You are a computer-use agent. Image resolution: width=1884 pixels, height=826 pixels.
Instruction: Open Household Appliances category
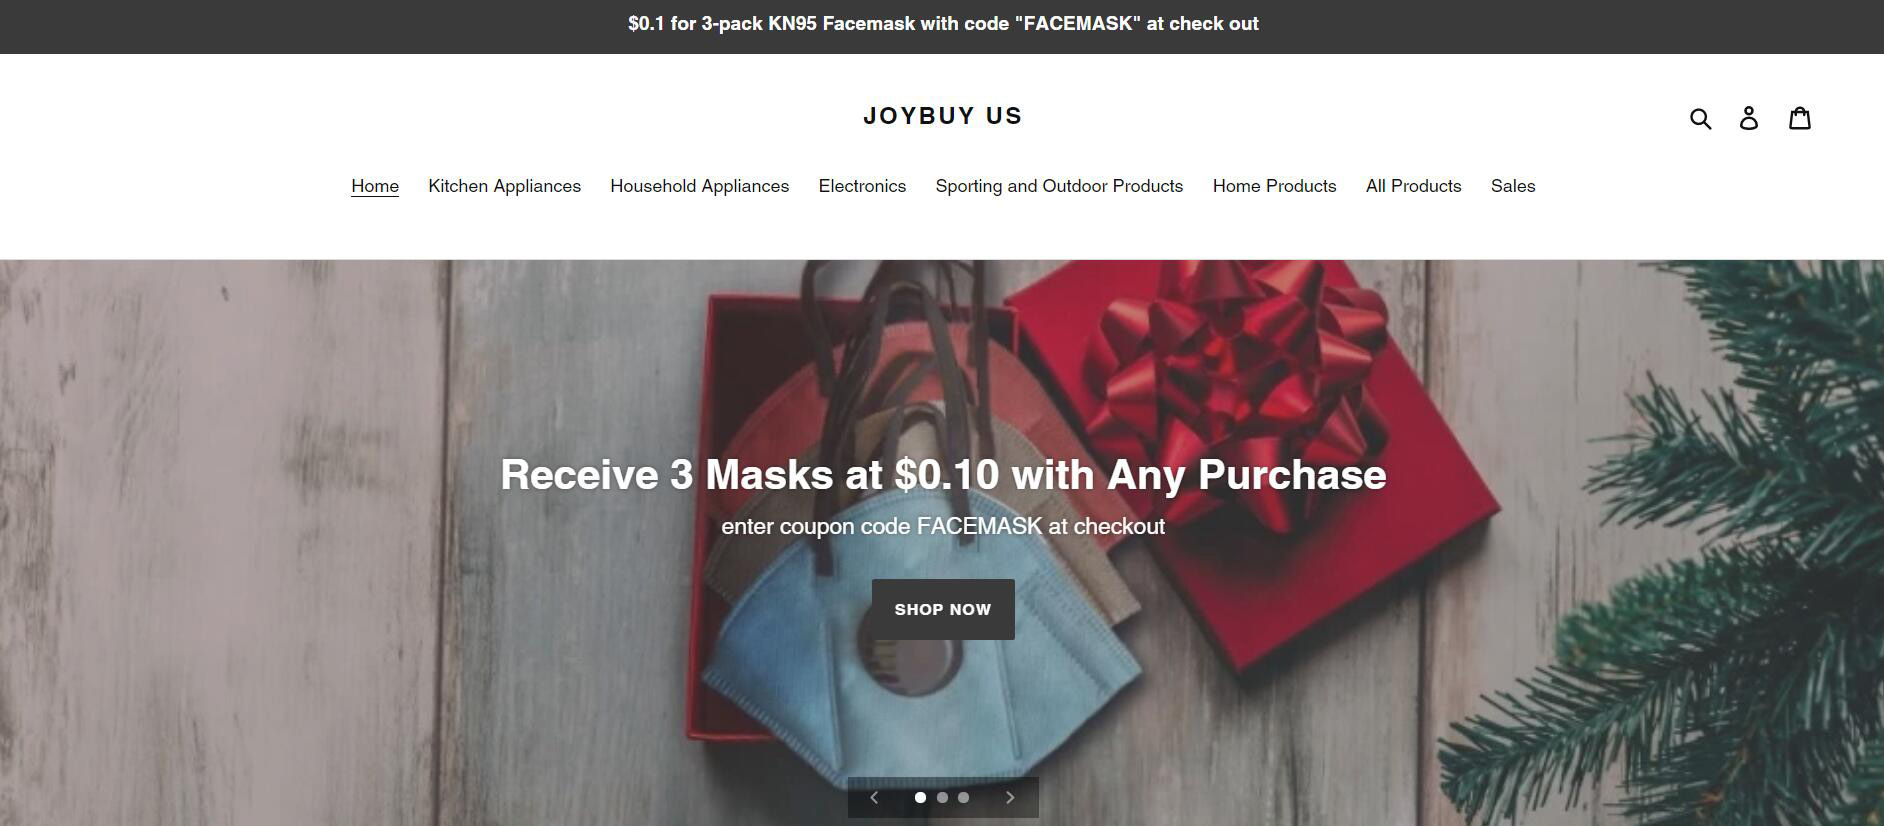pyautogui.click(x=699, y=186)
